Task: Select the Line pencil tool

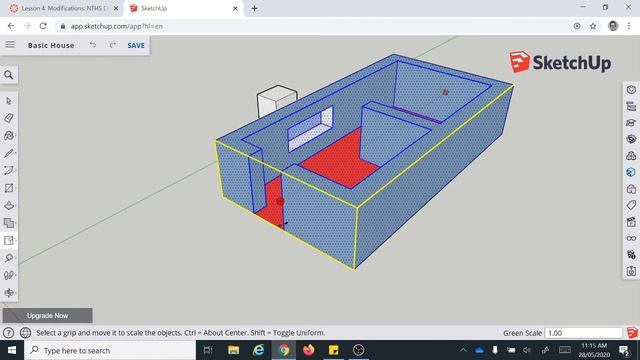Action: click(9, 153)
